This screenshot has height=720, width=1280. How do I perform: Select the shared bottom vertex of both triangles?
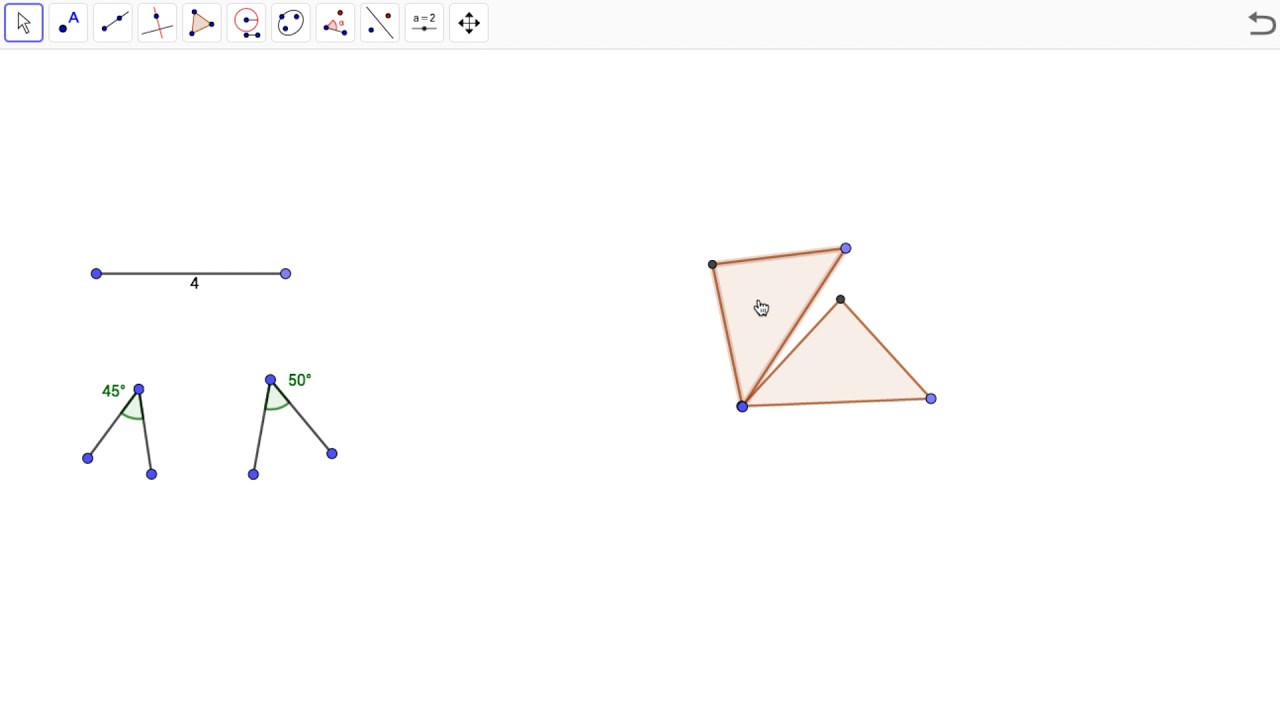[742, 406]
